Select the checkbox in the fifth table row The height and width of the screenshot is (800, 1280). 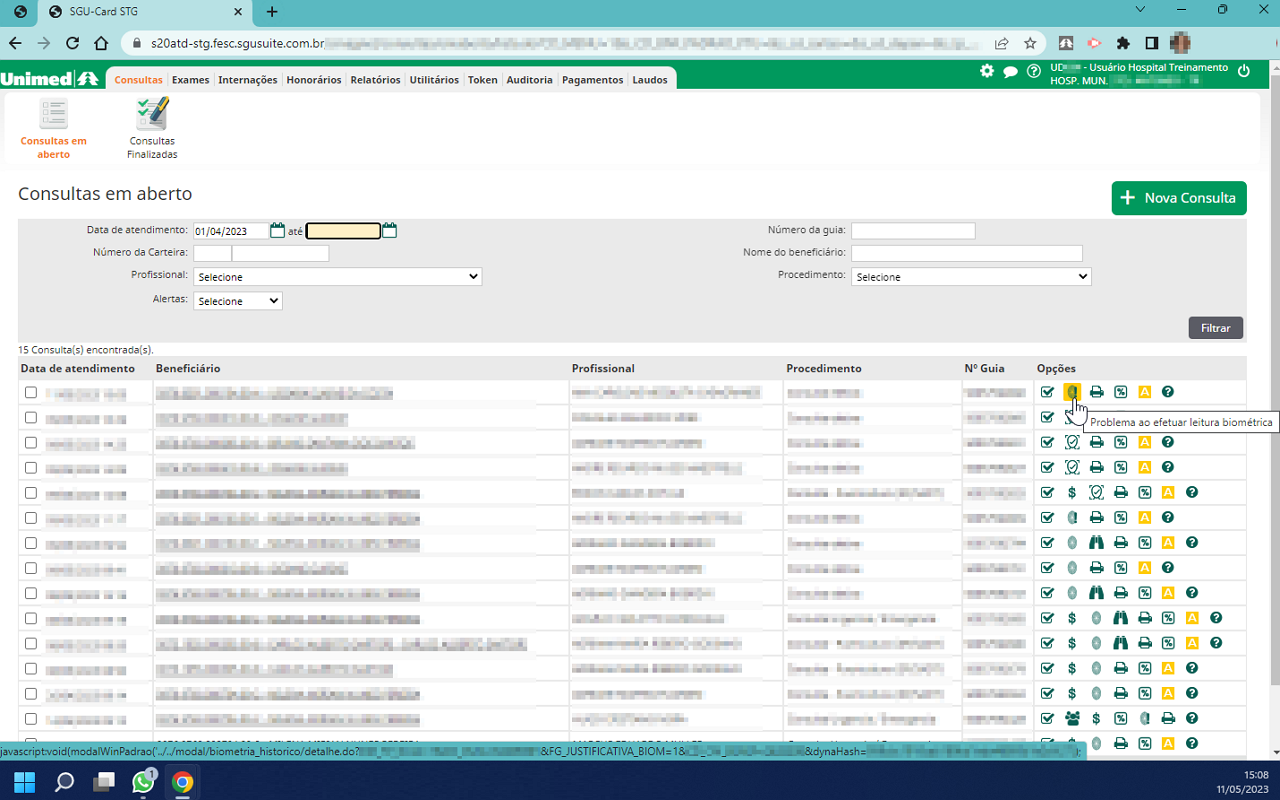click(x=31, y=493)
